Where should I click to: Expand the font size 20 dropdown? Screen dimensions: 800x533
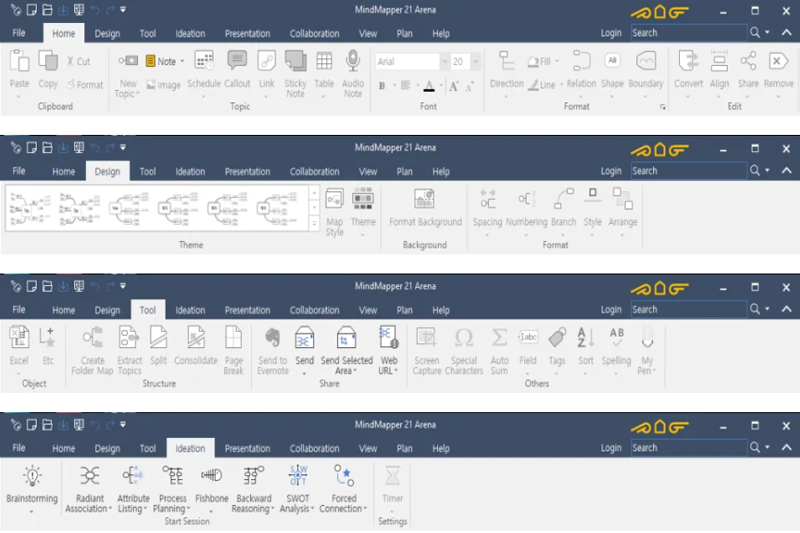(x=473, y=62)
